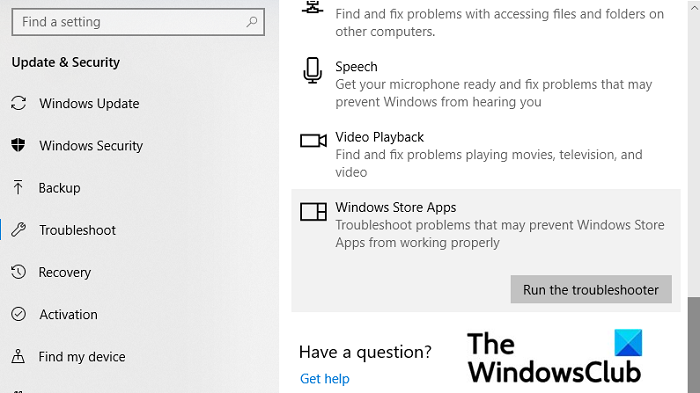
Task: Click the Find my device person icon
Action: point(18,356)
